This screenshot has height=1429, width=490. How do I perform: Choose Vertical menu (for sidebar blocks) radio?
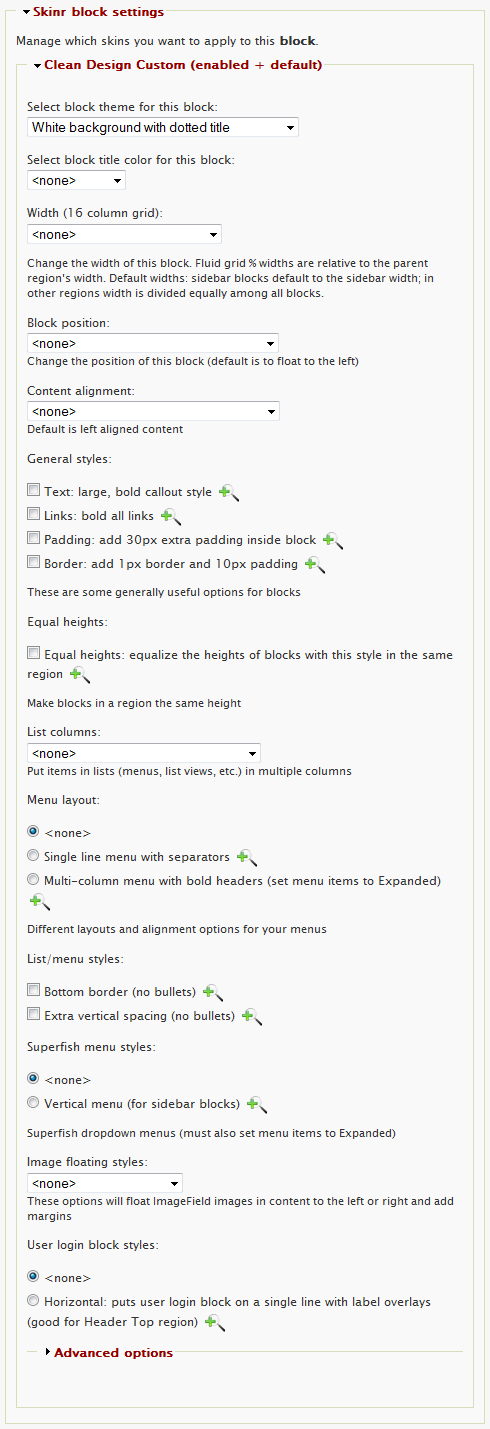34,1103
